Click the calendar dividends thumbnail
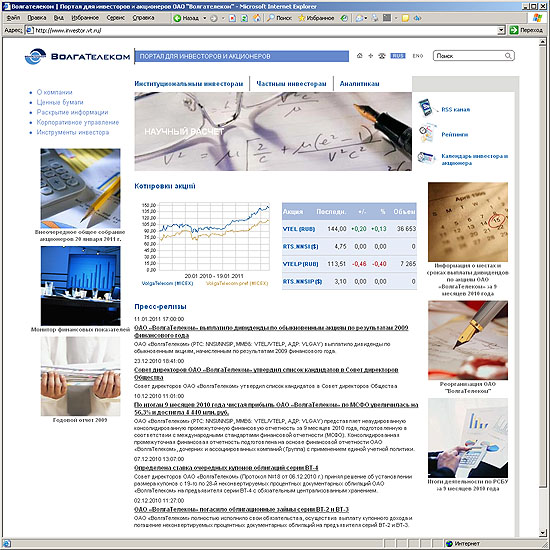 click(x=468, y=222)
